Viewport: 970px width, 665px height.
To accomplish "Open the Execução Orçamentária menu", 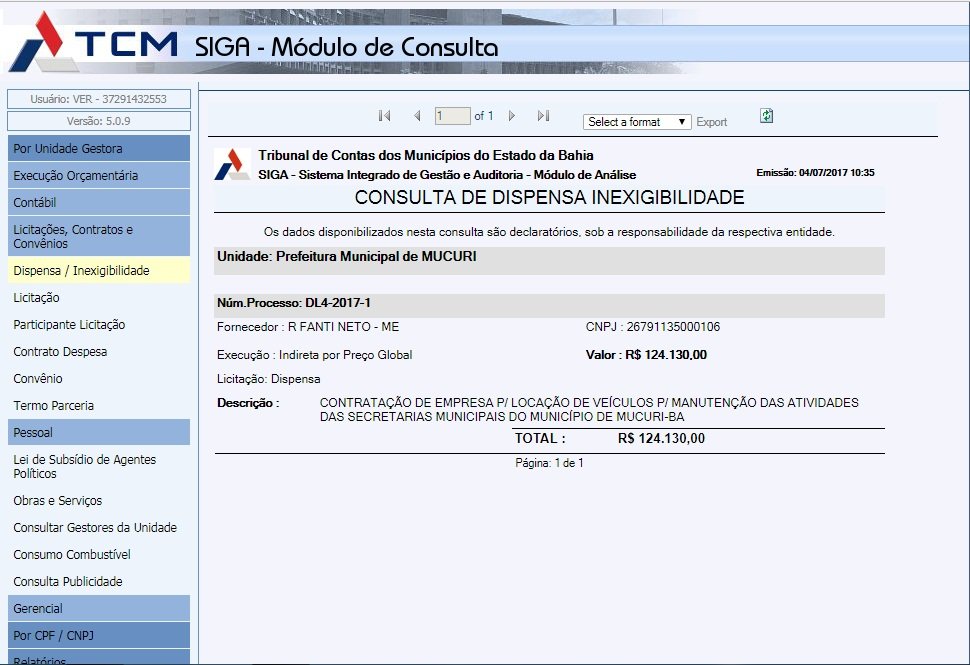I will click(98, 176).
